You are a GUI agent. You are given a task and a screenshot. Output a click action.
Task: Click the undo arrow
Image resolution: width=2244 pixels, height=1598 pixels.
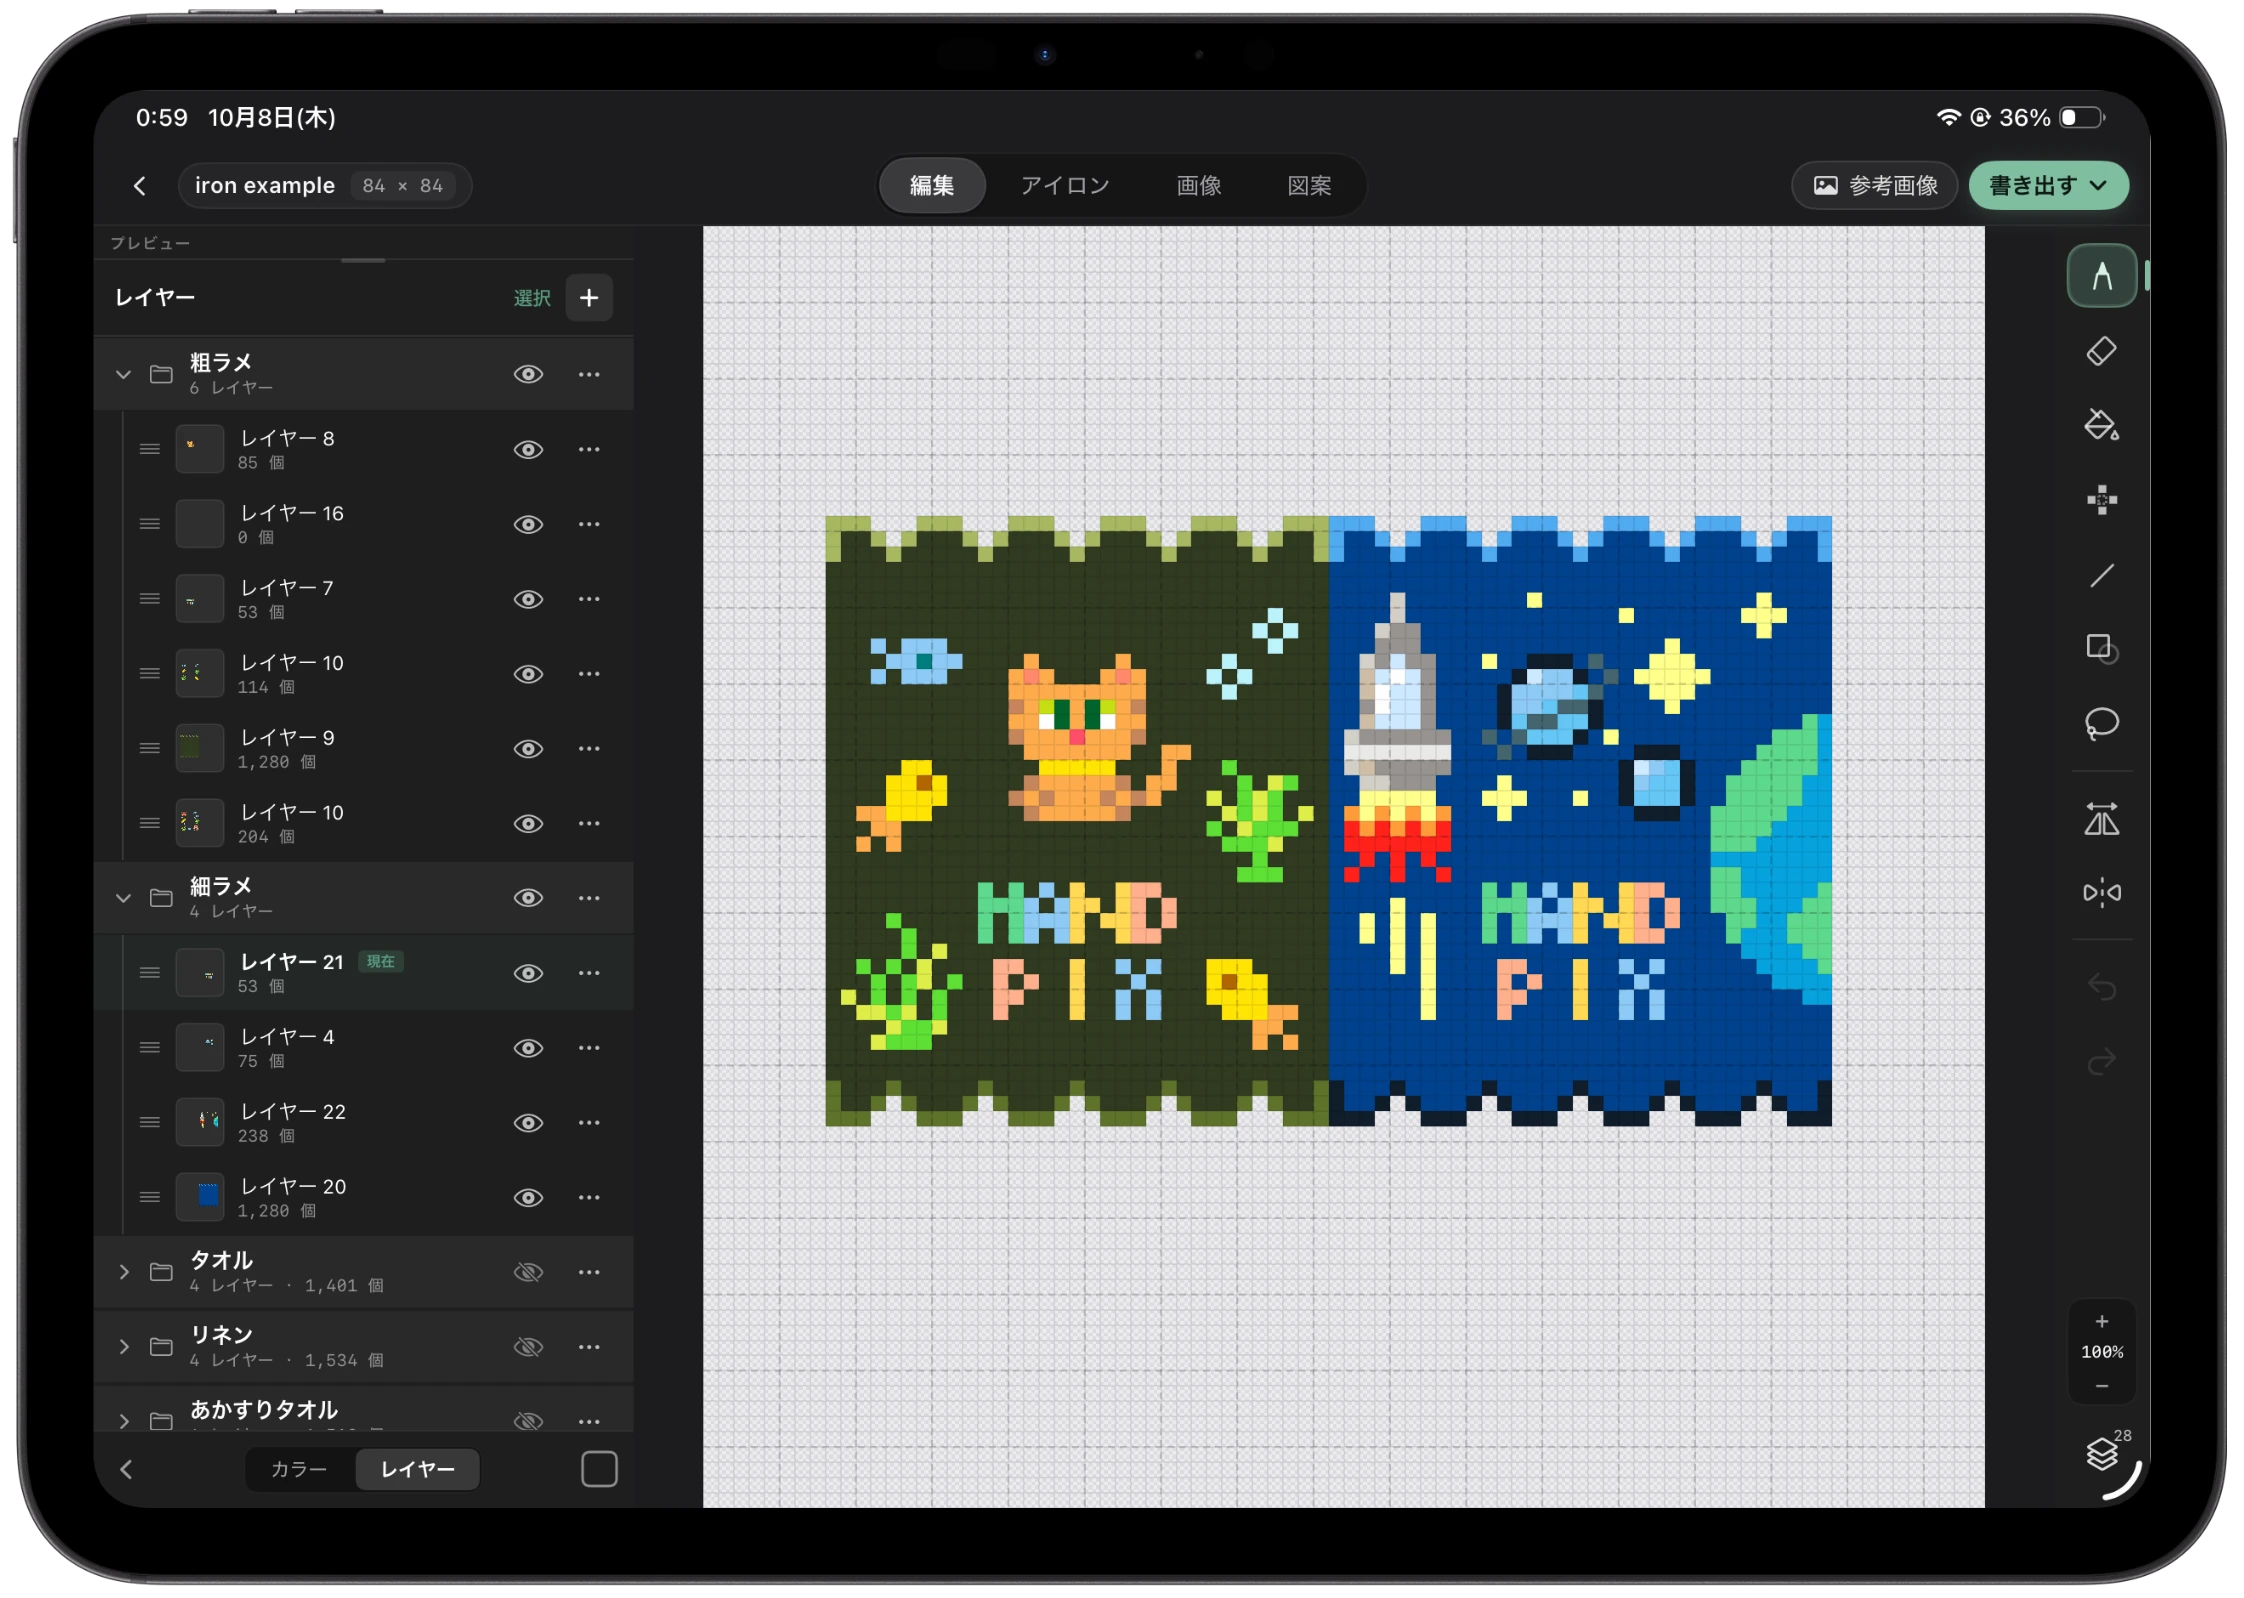click(2101, 987)
